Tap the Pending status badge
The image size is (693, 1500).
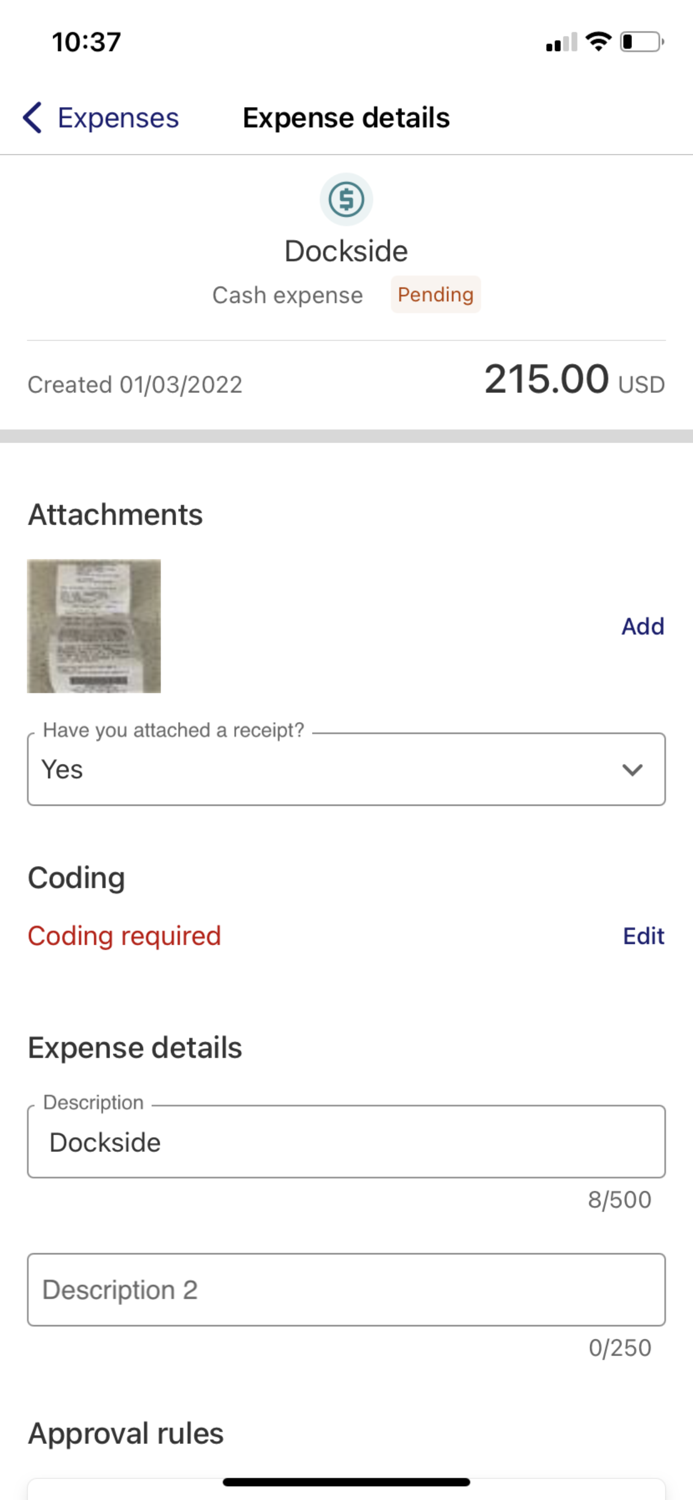(x=435, y=295)
